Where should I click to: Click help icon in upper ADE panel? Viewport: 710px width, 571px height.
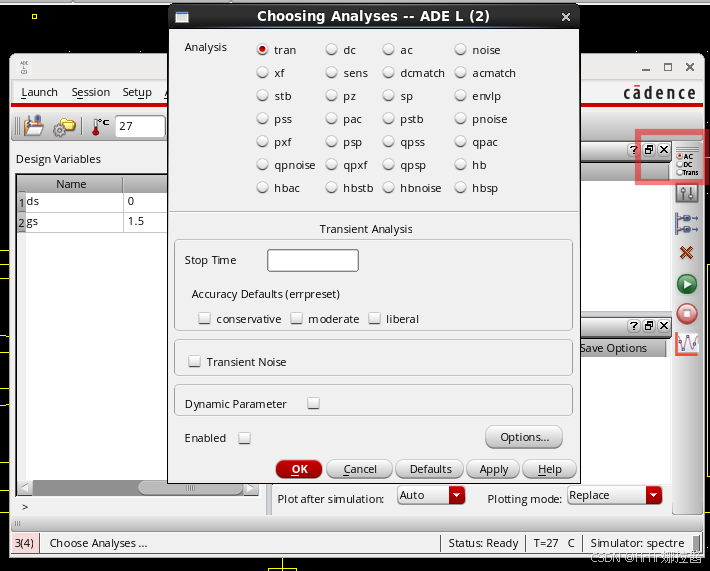633,150
